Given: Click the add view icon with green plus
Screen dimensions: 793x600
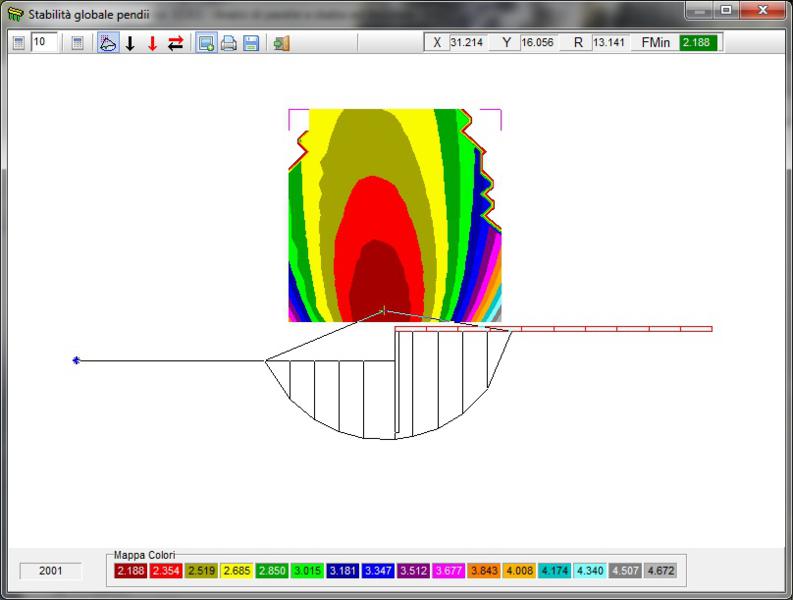Looking at the screenshot, I should click(x=206, y=43).
